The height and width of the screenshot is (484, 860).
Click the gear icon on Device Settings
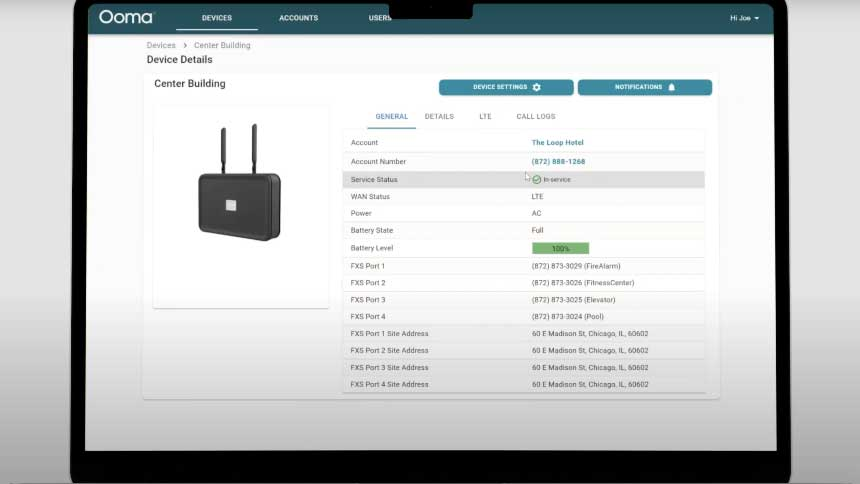coord(536,88)
